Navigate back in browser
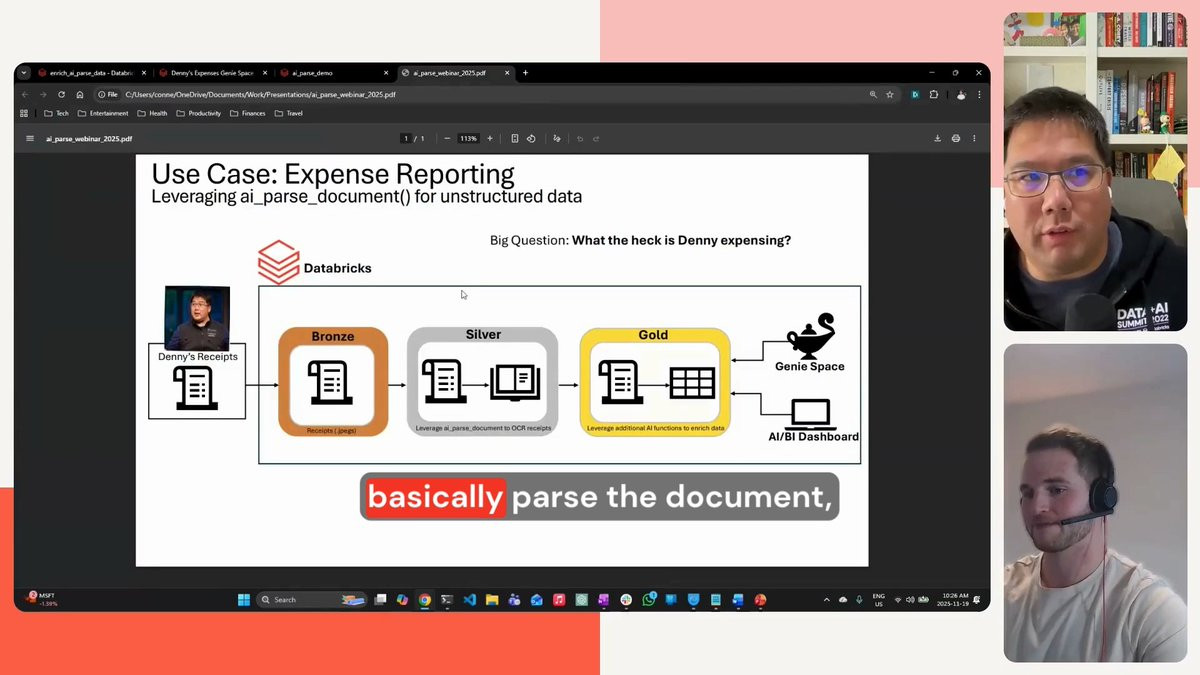 tap(26, 95)
